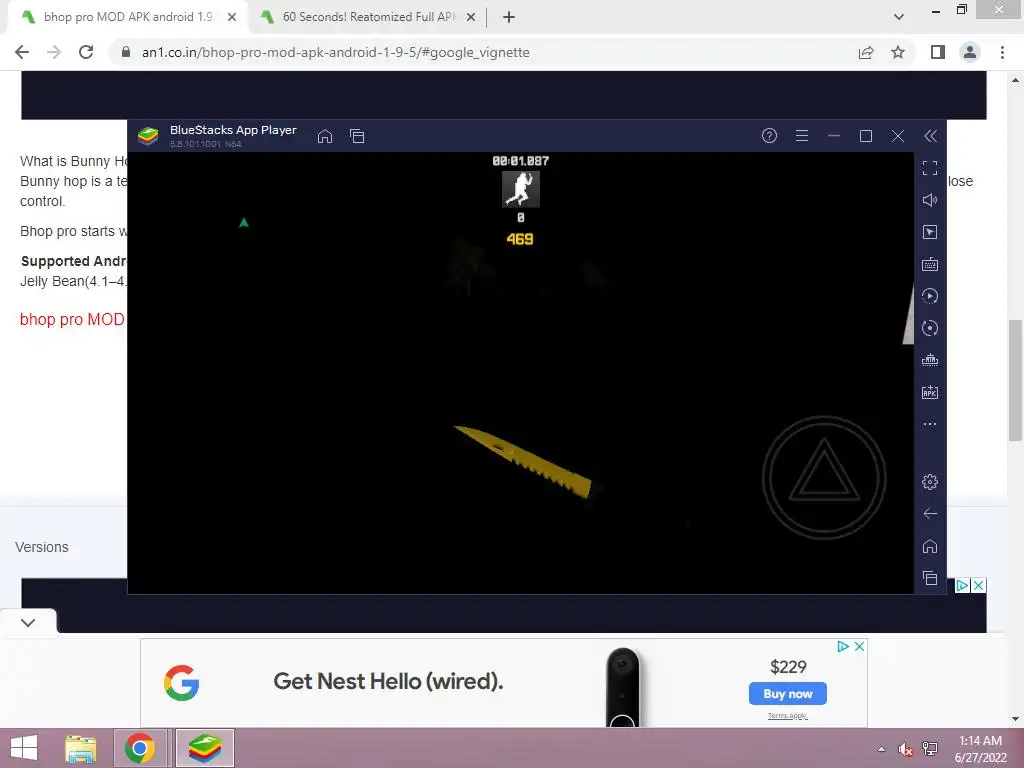Open BlueStacks multi-instance tabs icon in title bar
This screenshot has width=1024, height=768.
pyautogui.click(x=357, y=136)
